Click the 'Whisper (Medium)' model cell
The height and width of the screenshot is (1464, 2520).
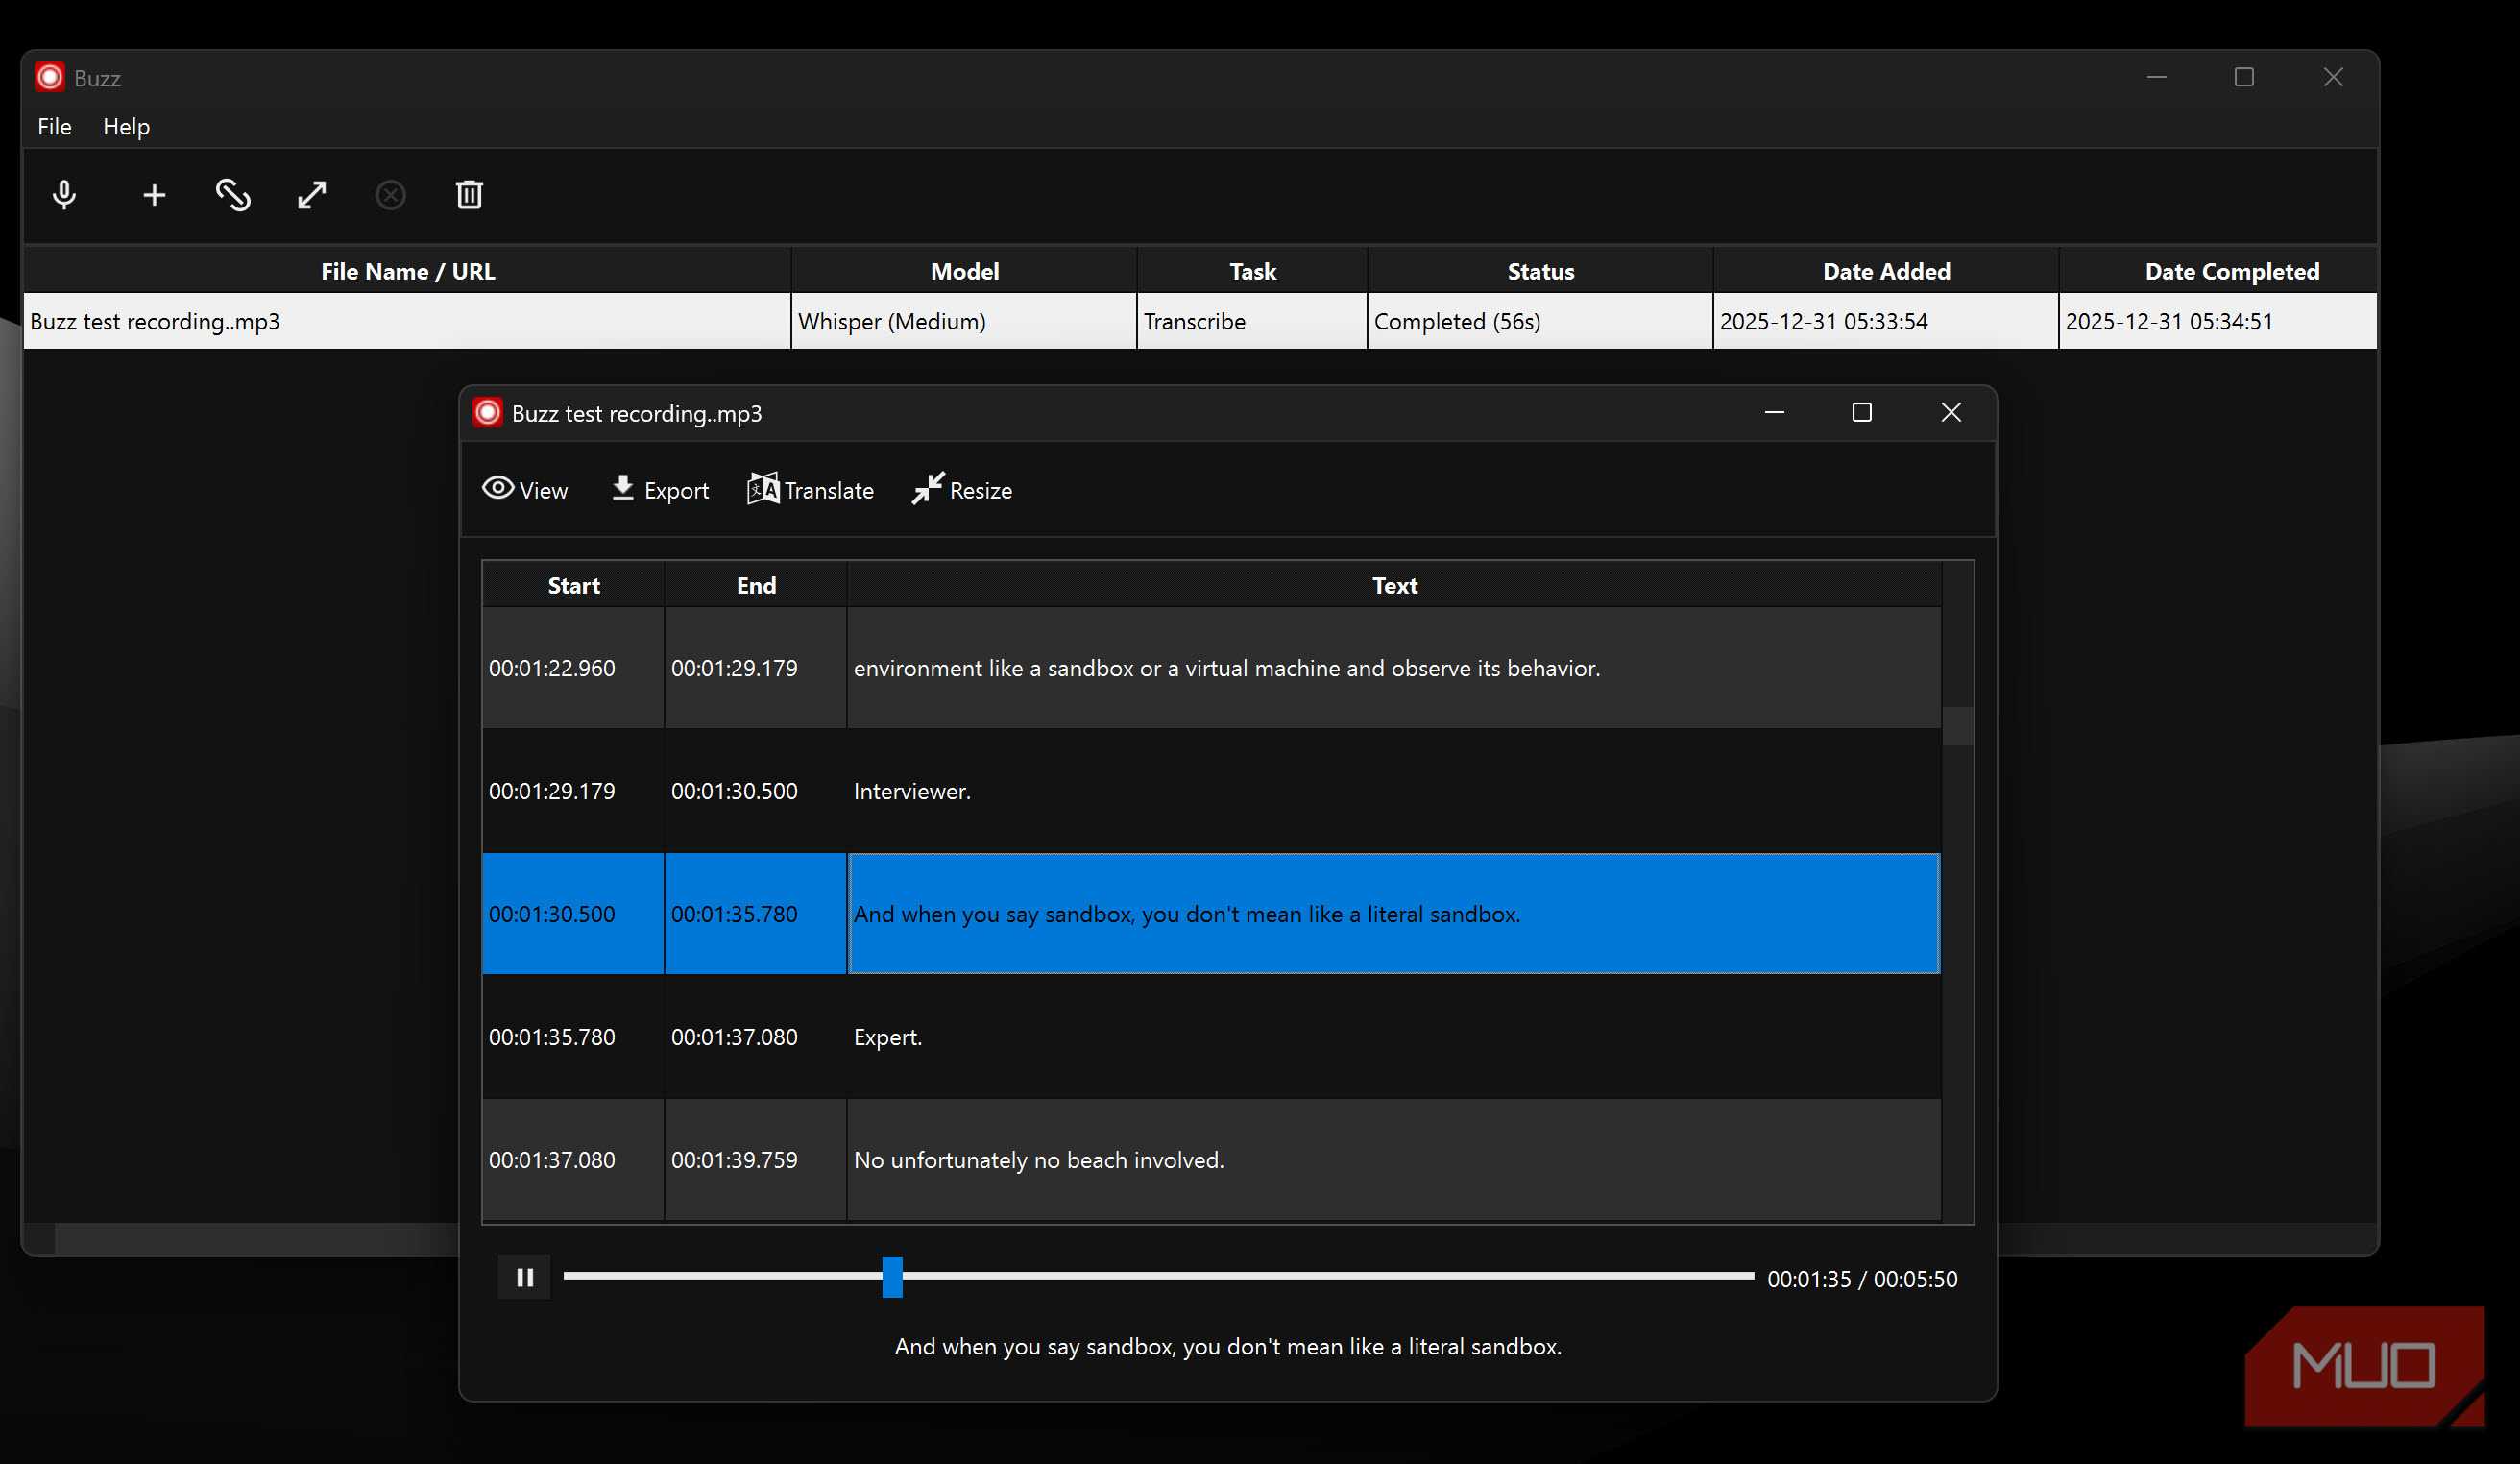click(963, 321)
